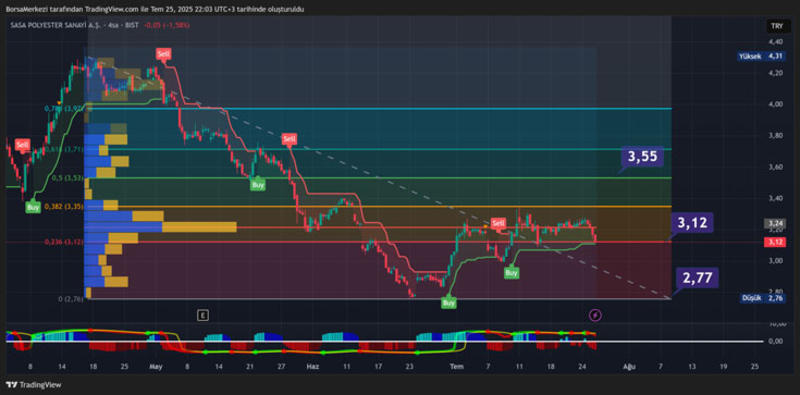Select the purple 3,12 price callout
The image size is (800, 395).
(692, 223)
